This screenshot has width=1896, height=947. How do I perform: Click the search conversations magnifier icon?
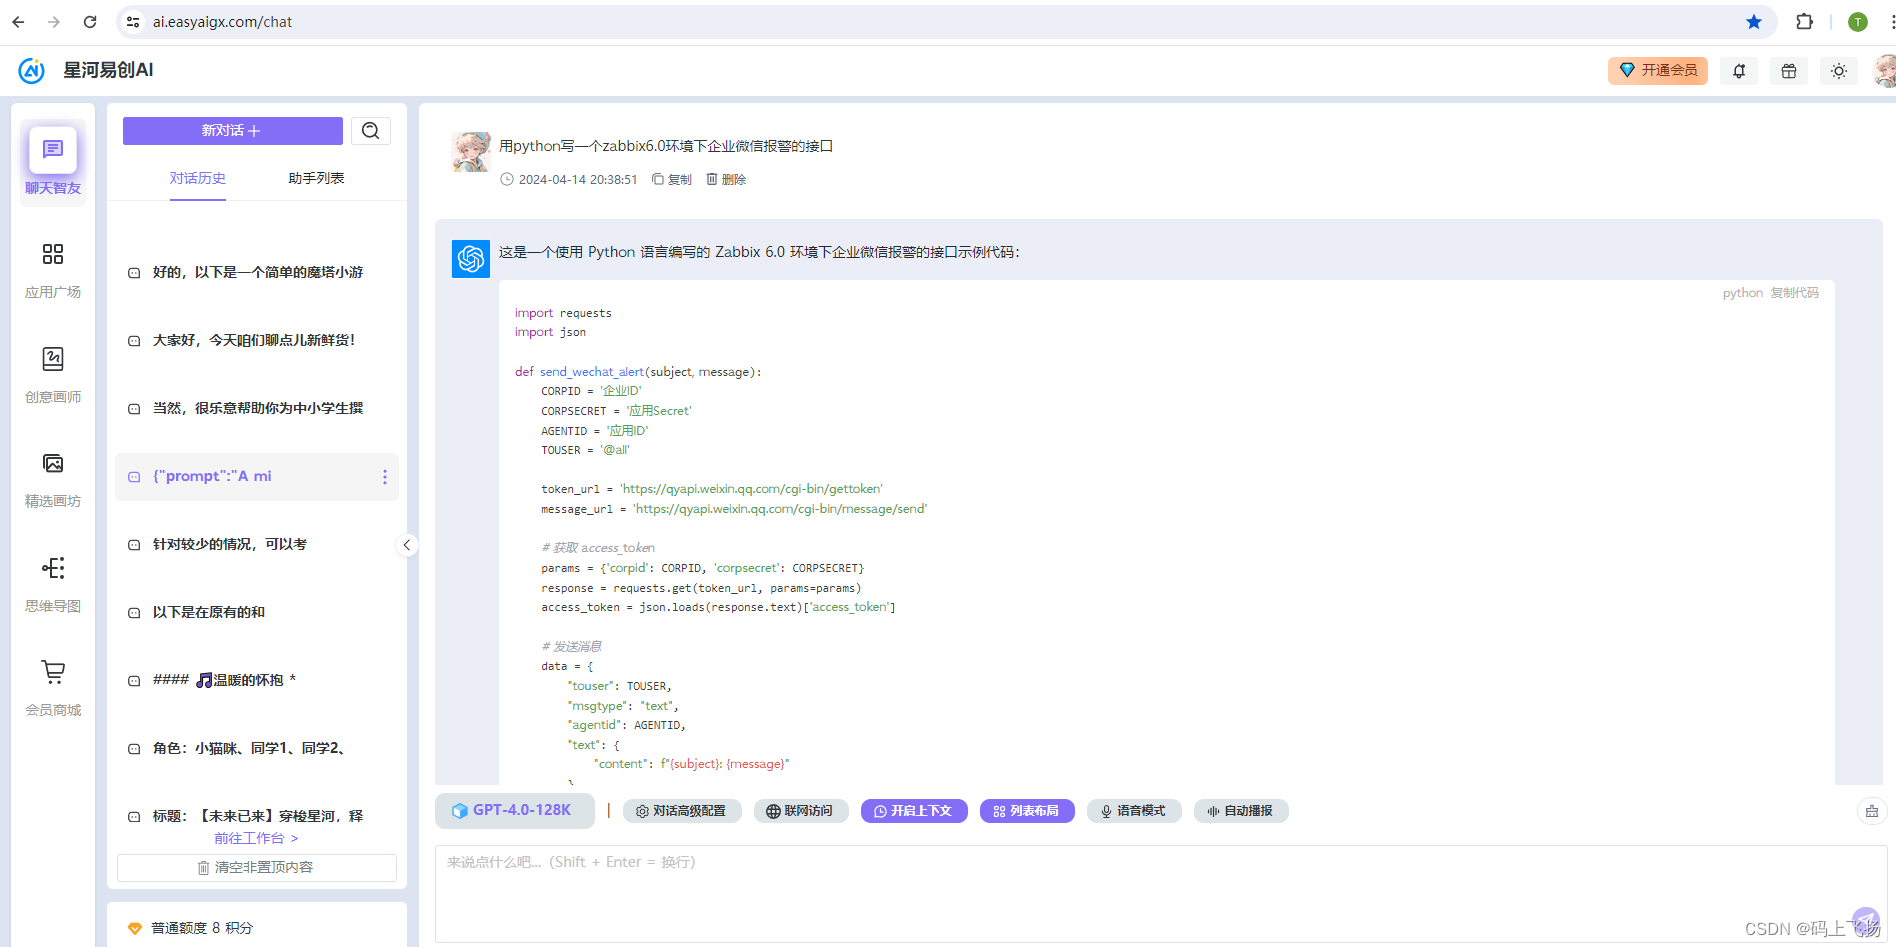point(371,131)
